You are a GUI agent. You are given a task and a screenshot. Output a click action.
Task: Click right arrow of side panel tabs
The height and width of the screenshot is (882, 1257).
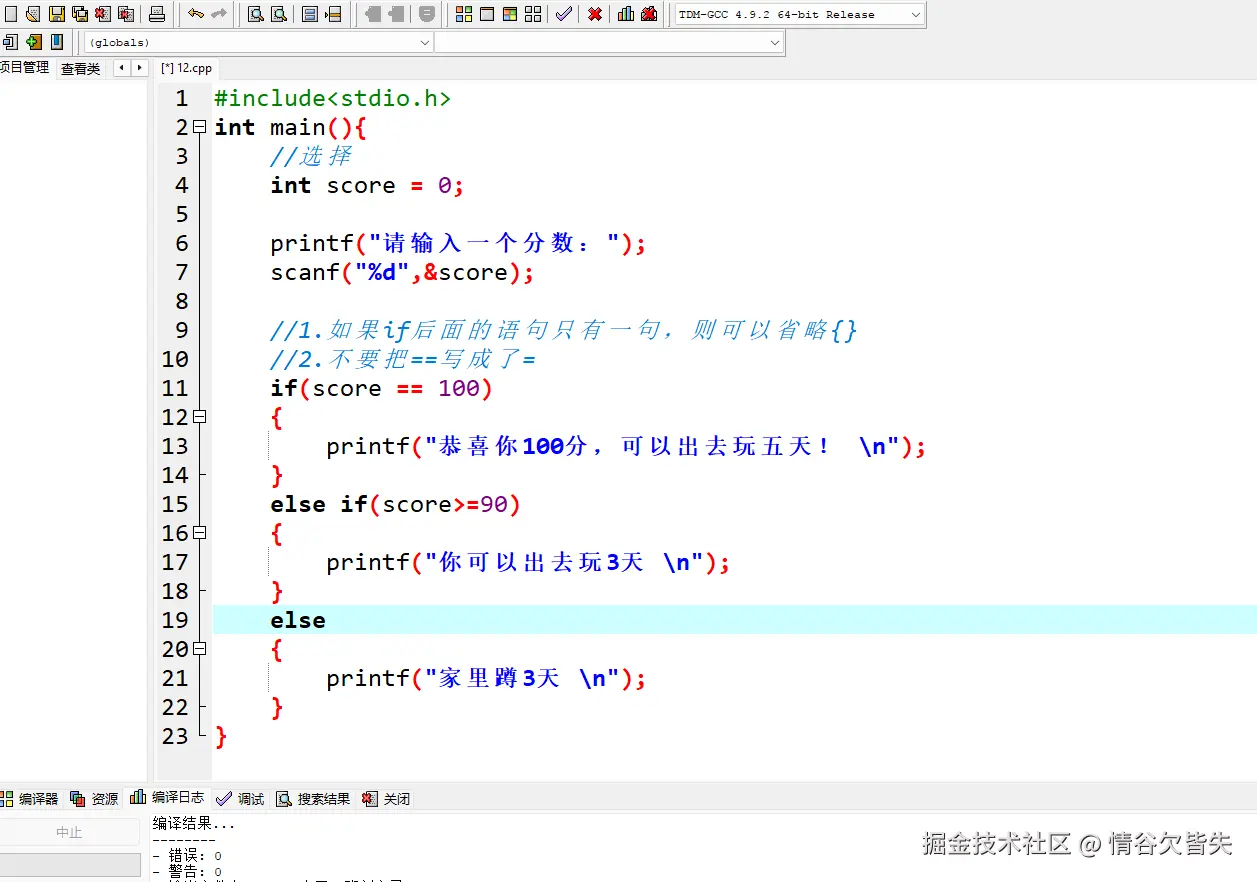pos(139,68)
